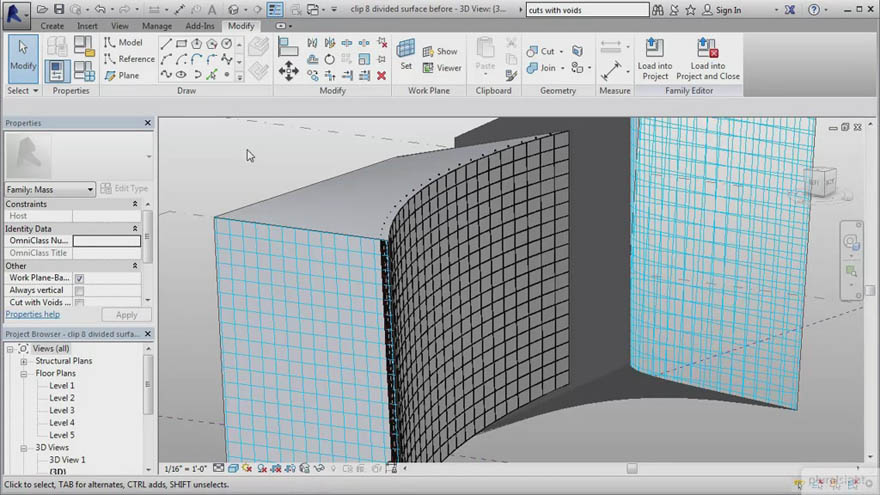Collapse the Constraints section in Properties
Viewport: 880px width, 495px height.
click(x=135, y=204)
